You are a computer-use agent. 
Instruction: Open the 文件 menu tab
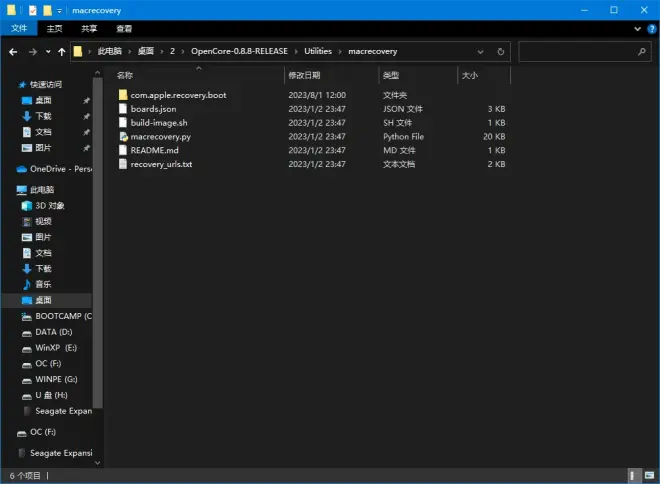coord(19,29)
